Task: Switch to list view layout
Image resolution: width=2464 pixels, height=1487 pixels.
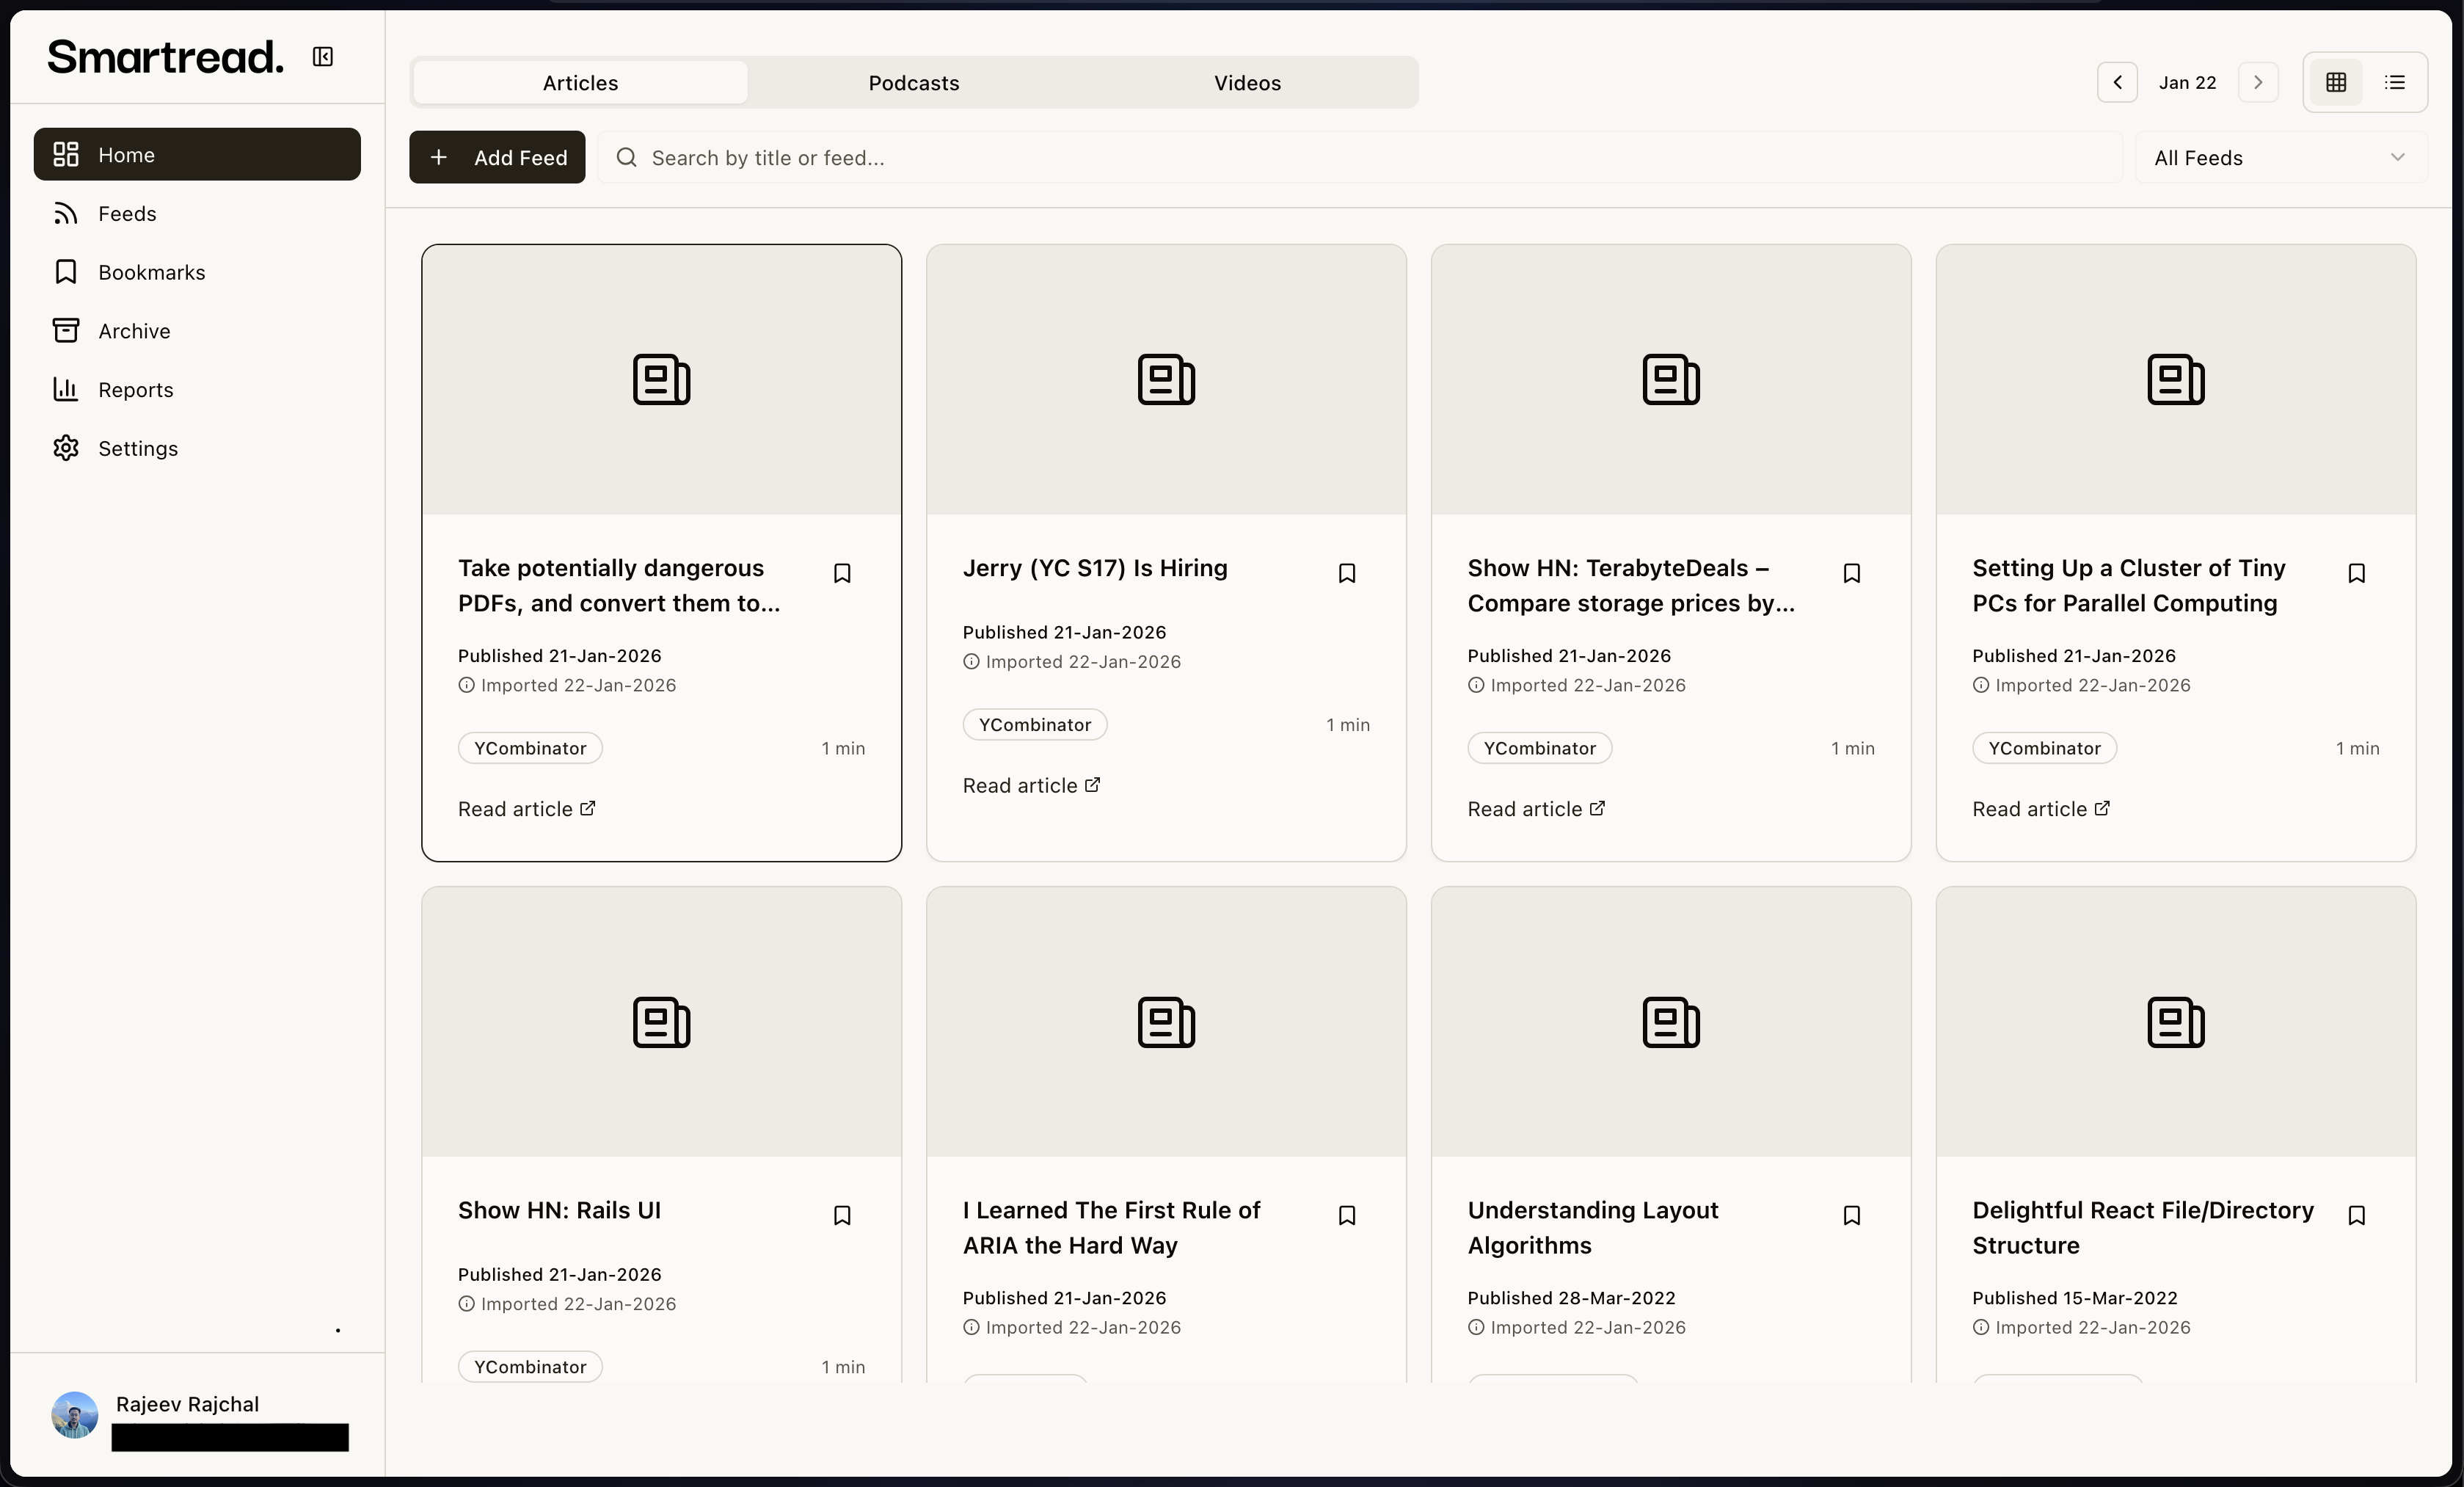Action: pos(2395,83)
